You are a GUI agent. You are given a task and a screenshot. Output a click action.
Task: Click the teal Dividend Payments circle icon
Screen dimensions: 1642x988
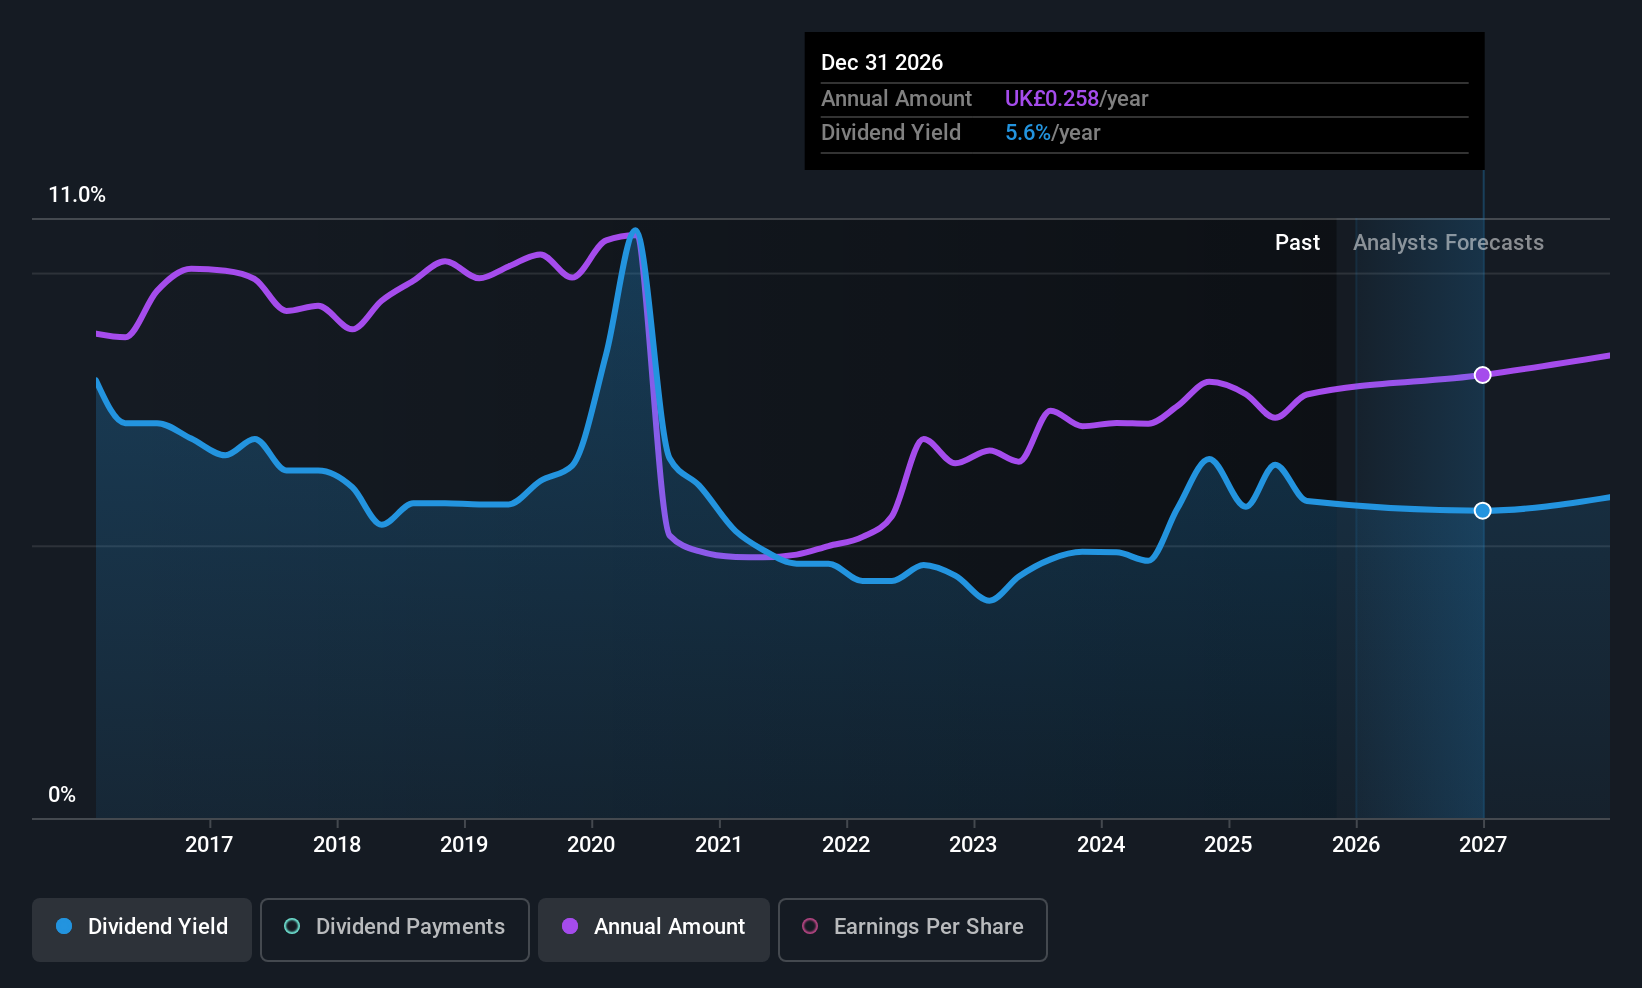tap(291, 927)
